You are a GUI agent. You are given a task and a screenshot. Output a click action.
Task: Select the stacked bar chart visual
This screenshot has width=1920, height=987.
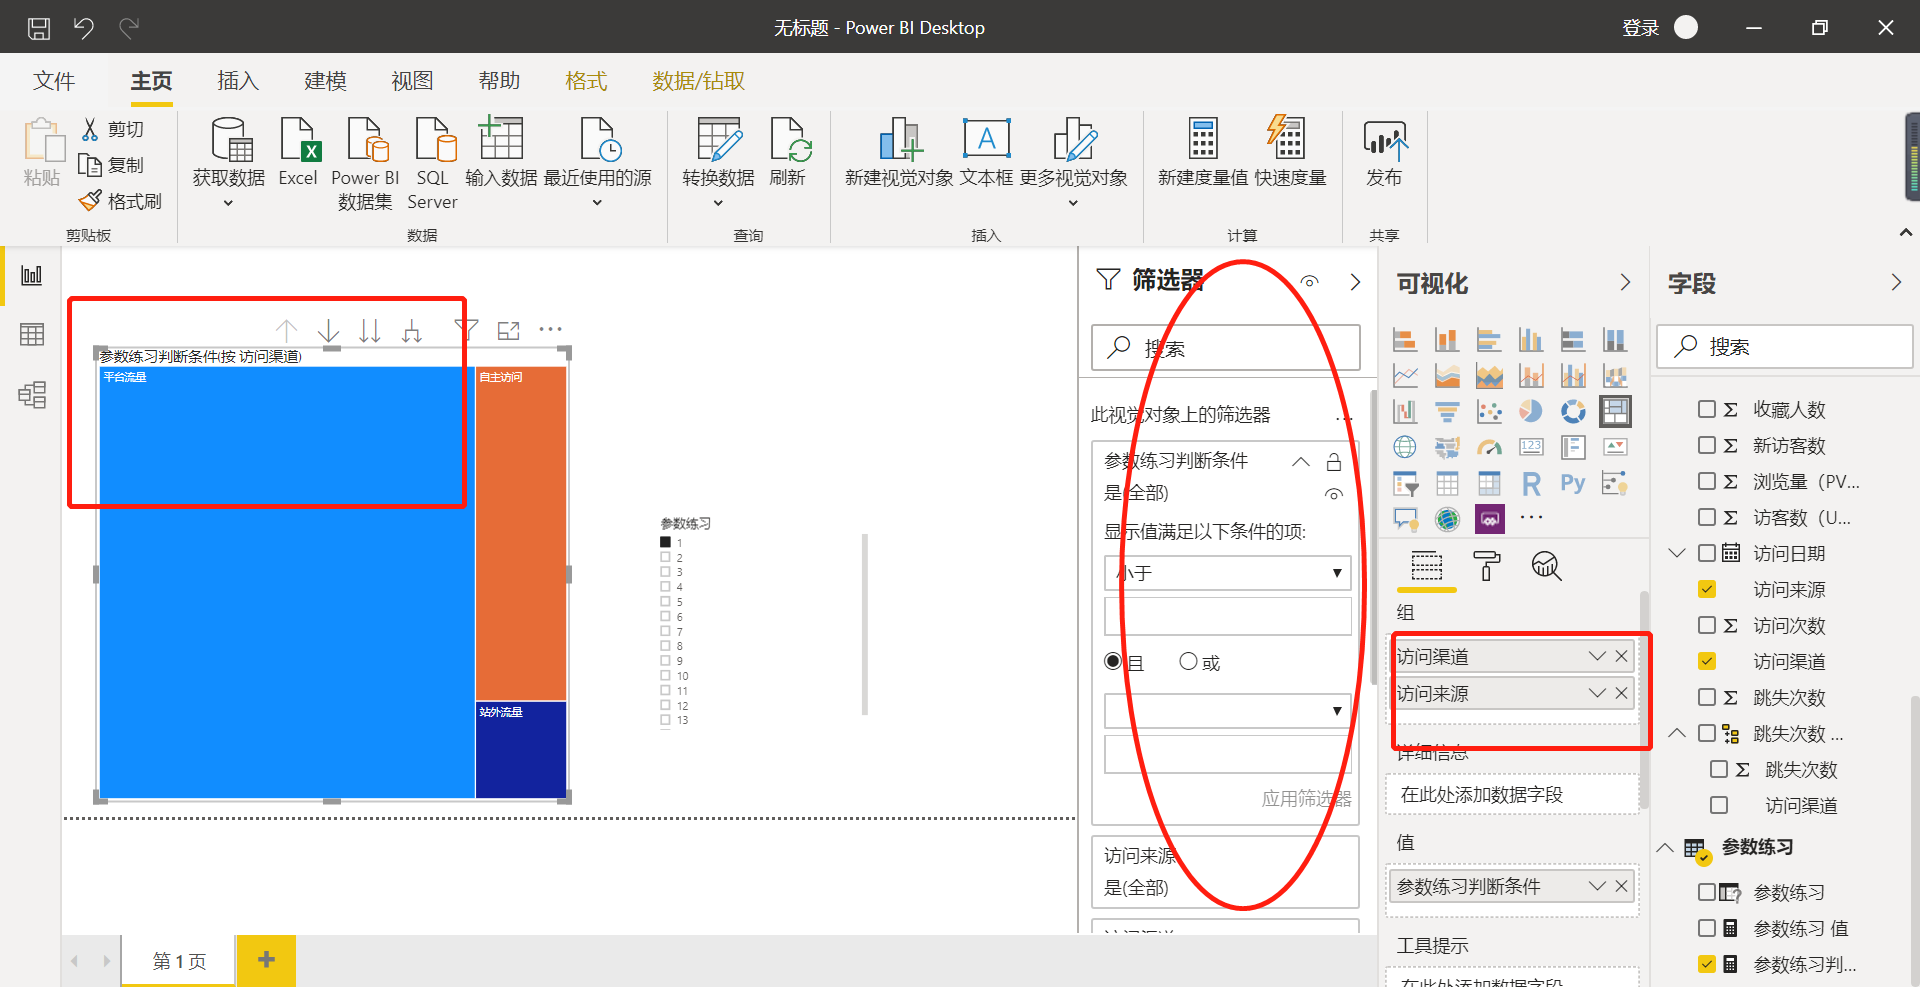click(x=1405, y=340)
